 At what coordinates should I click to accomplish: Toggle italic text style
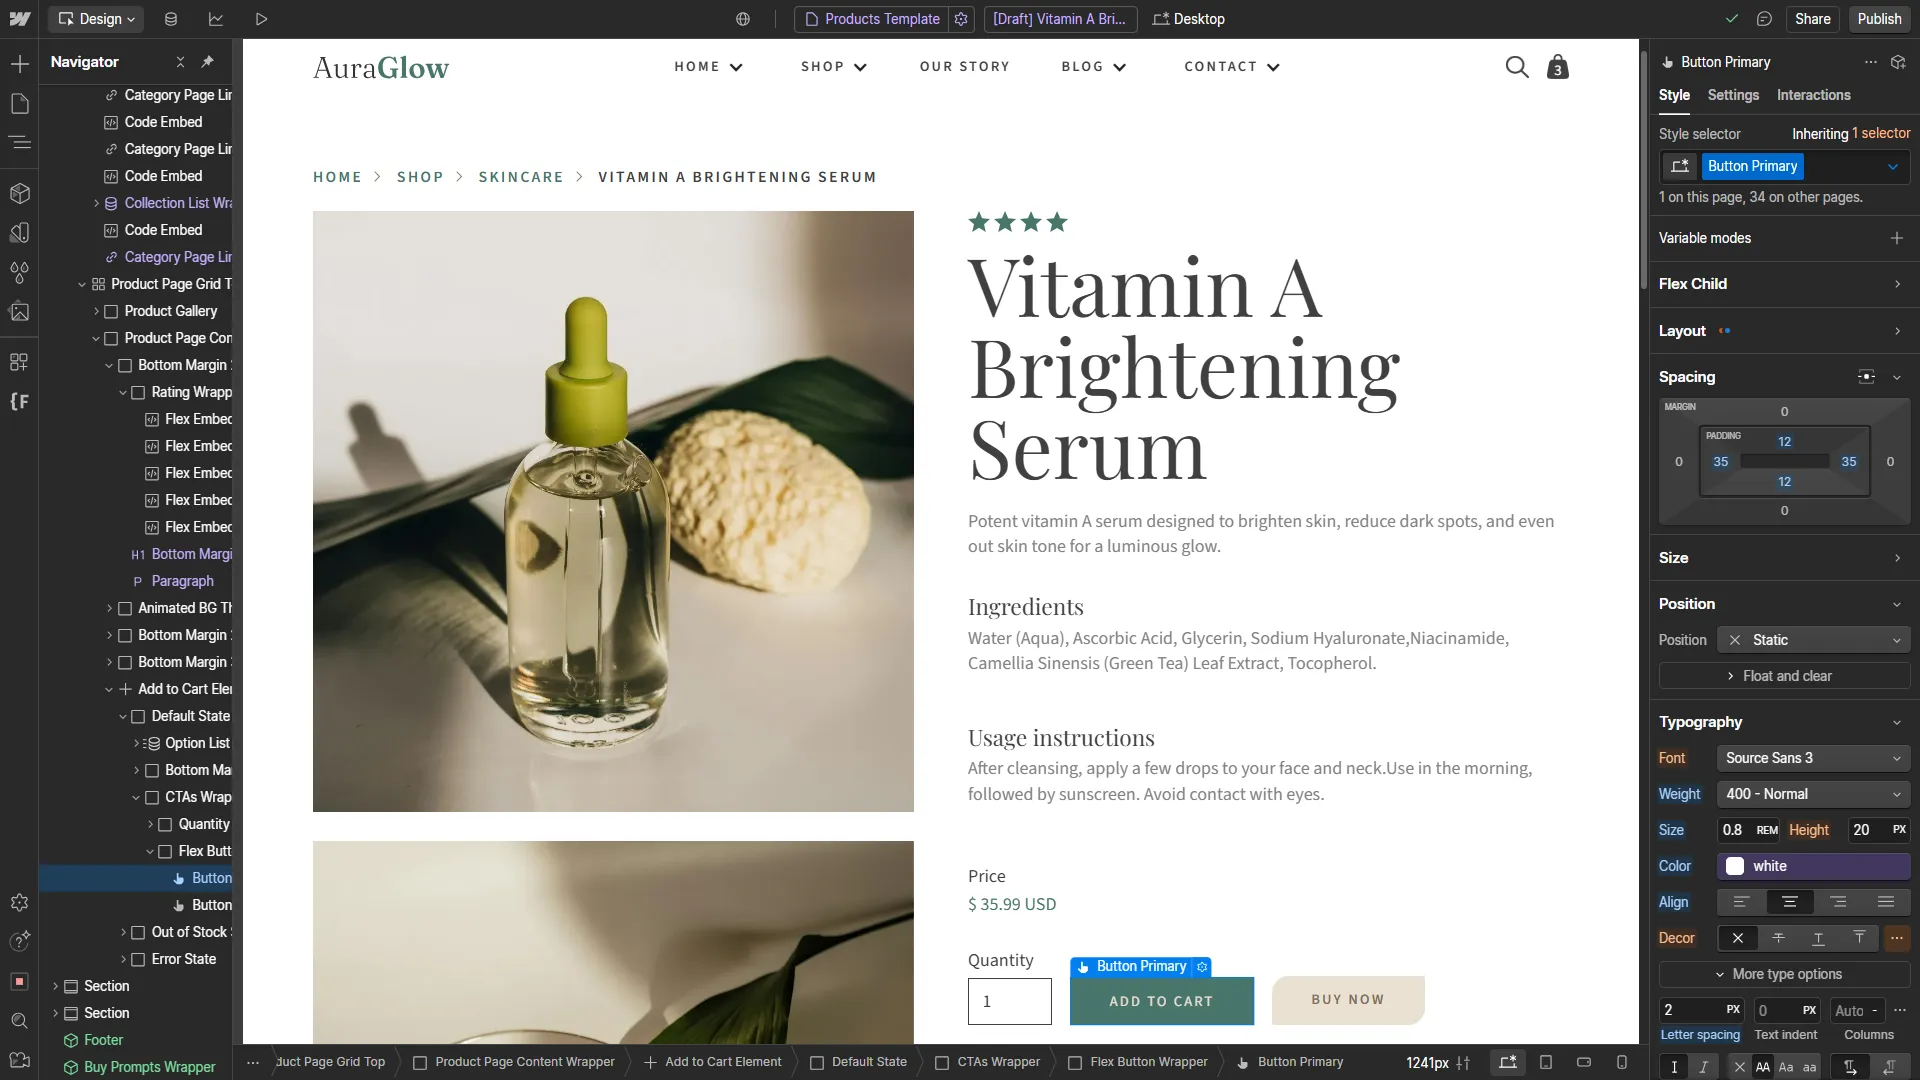[1703, 1067]
